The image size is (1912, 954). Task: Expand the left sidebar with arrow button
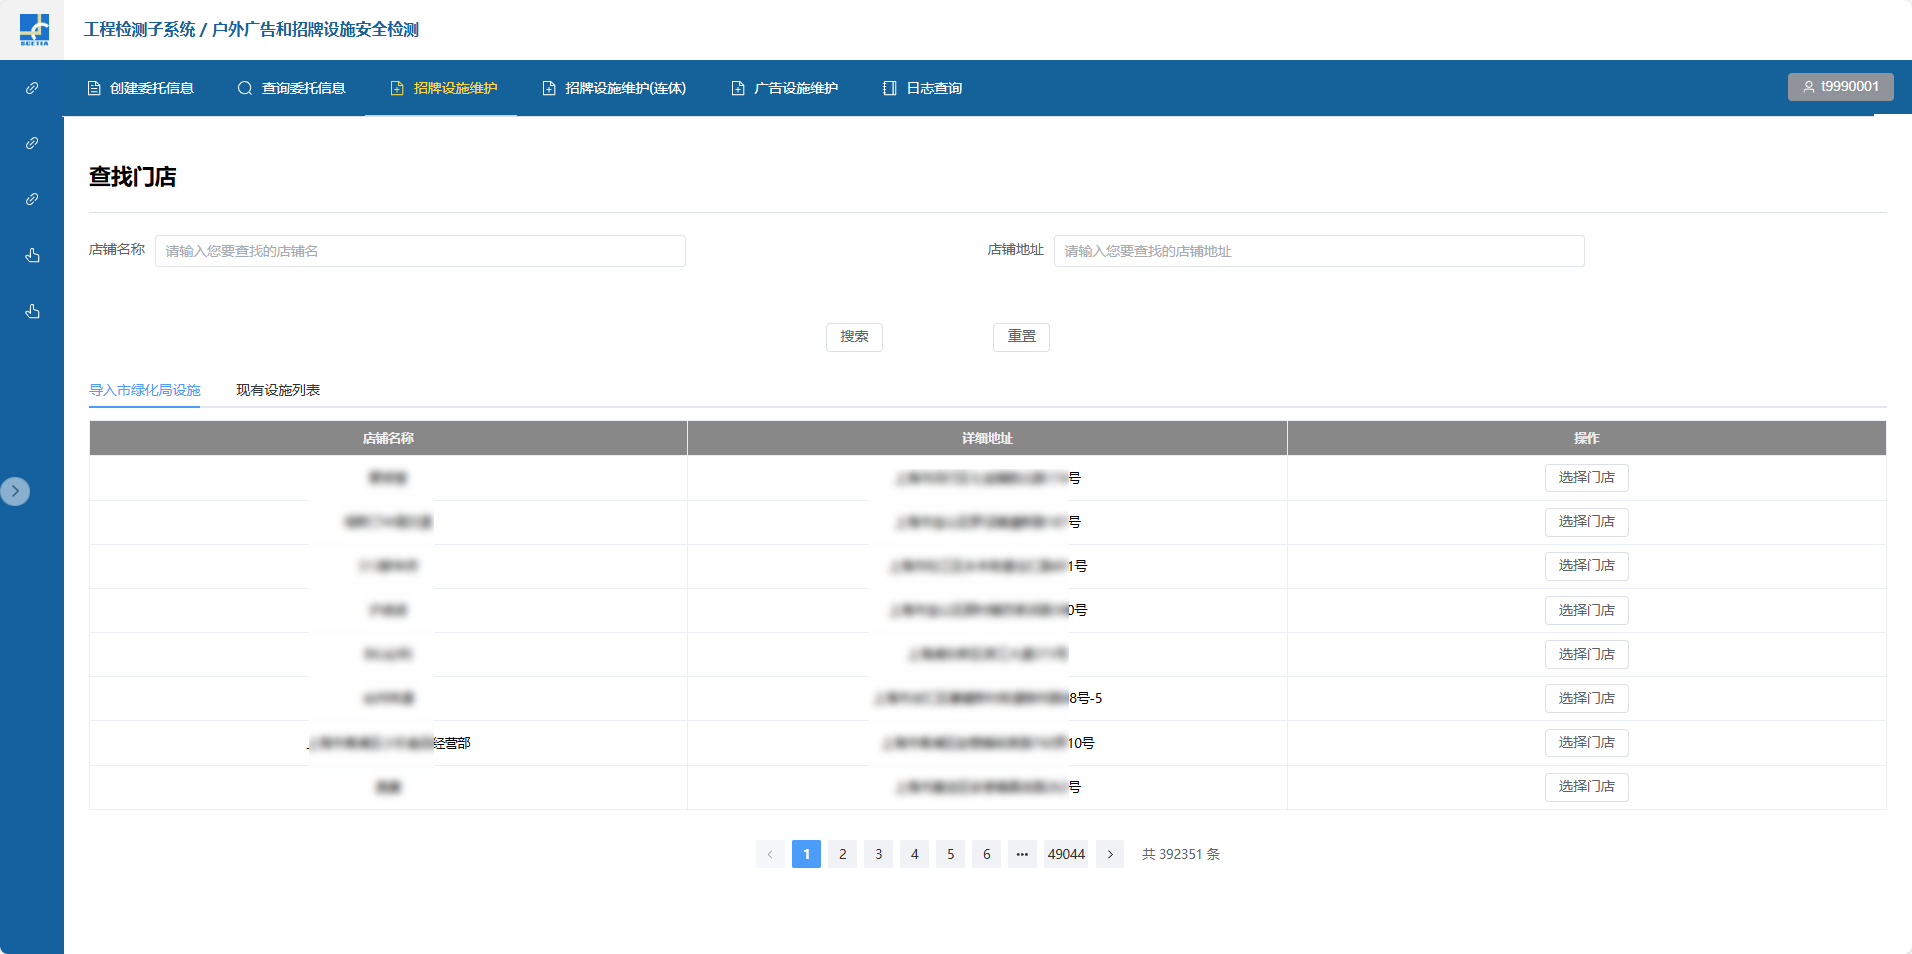[15, 491]
